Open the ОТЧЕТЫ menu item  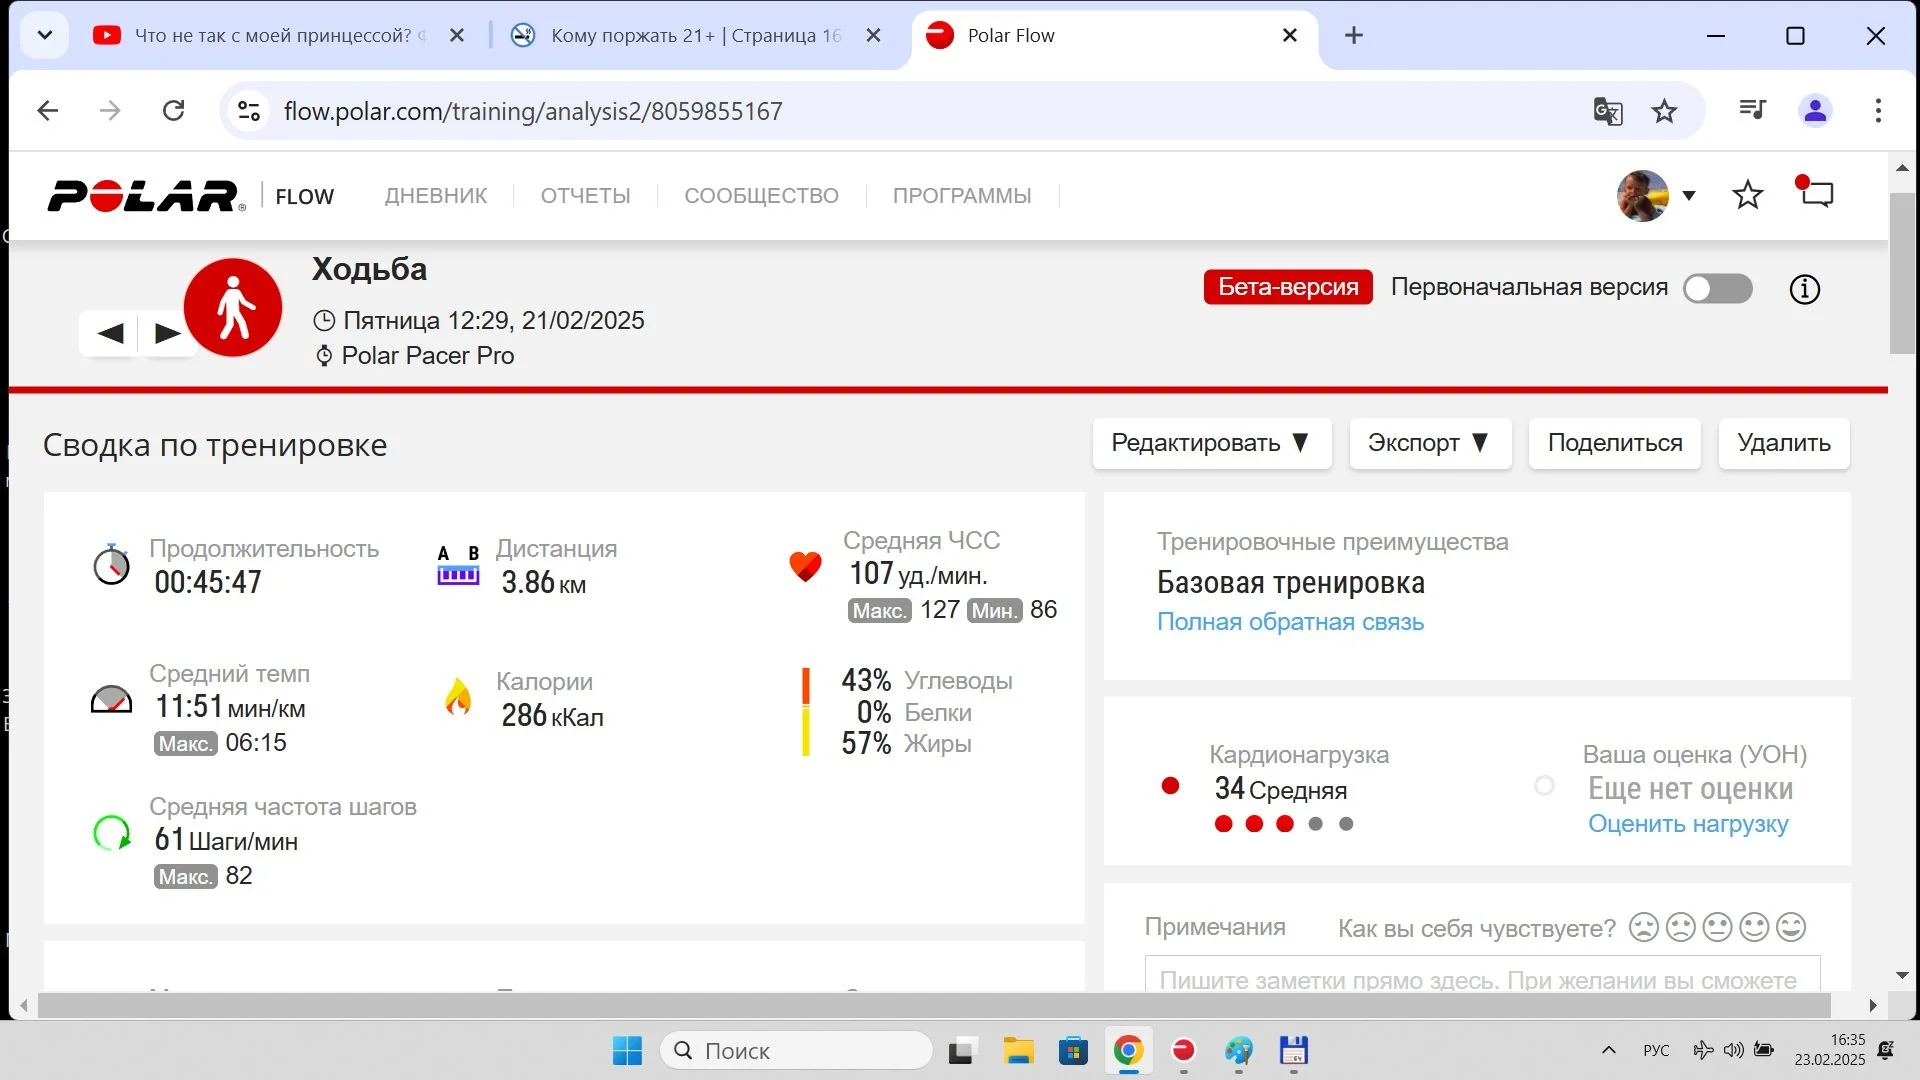click(585, 196)
